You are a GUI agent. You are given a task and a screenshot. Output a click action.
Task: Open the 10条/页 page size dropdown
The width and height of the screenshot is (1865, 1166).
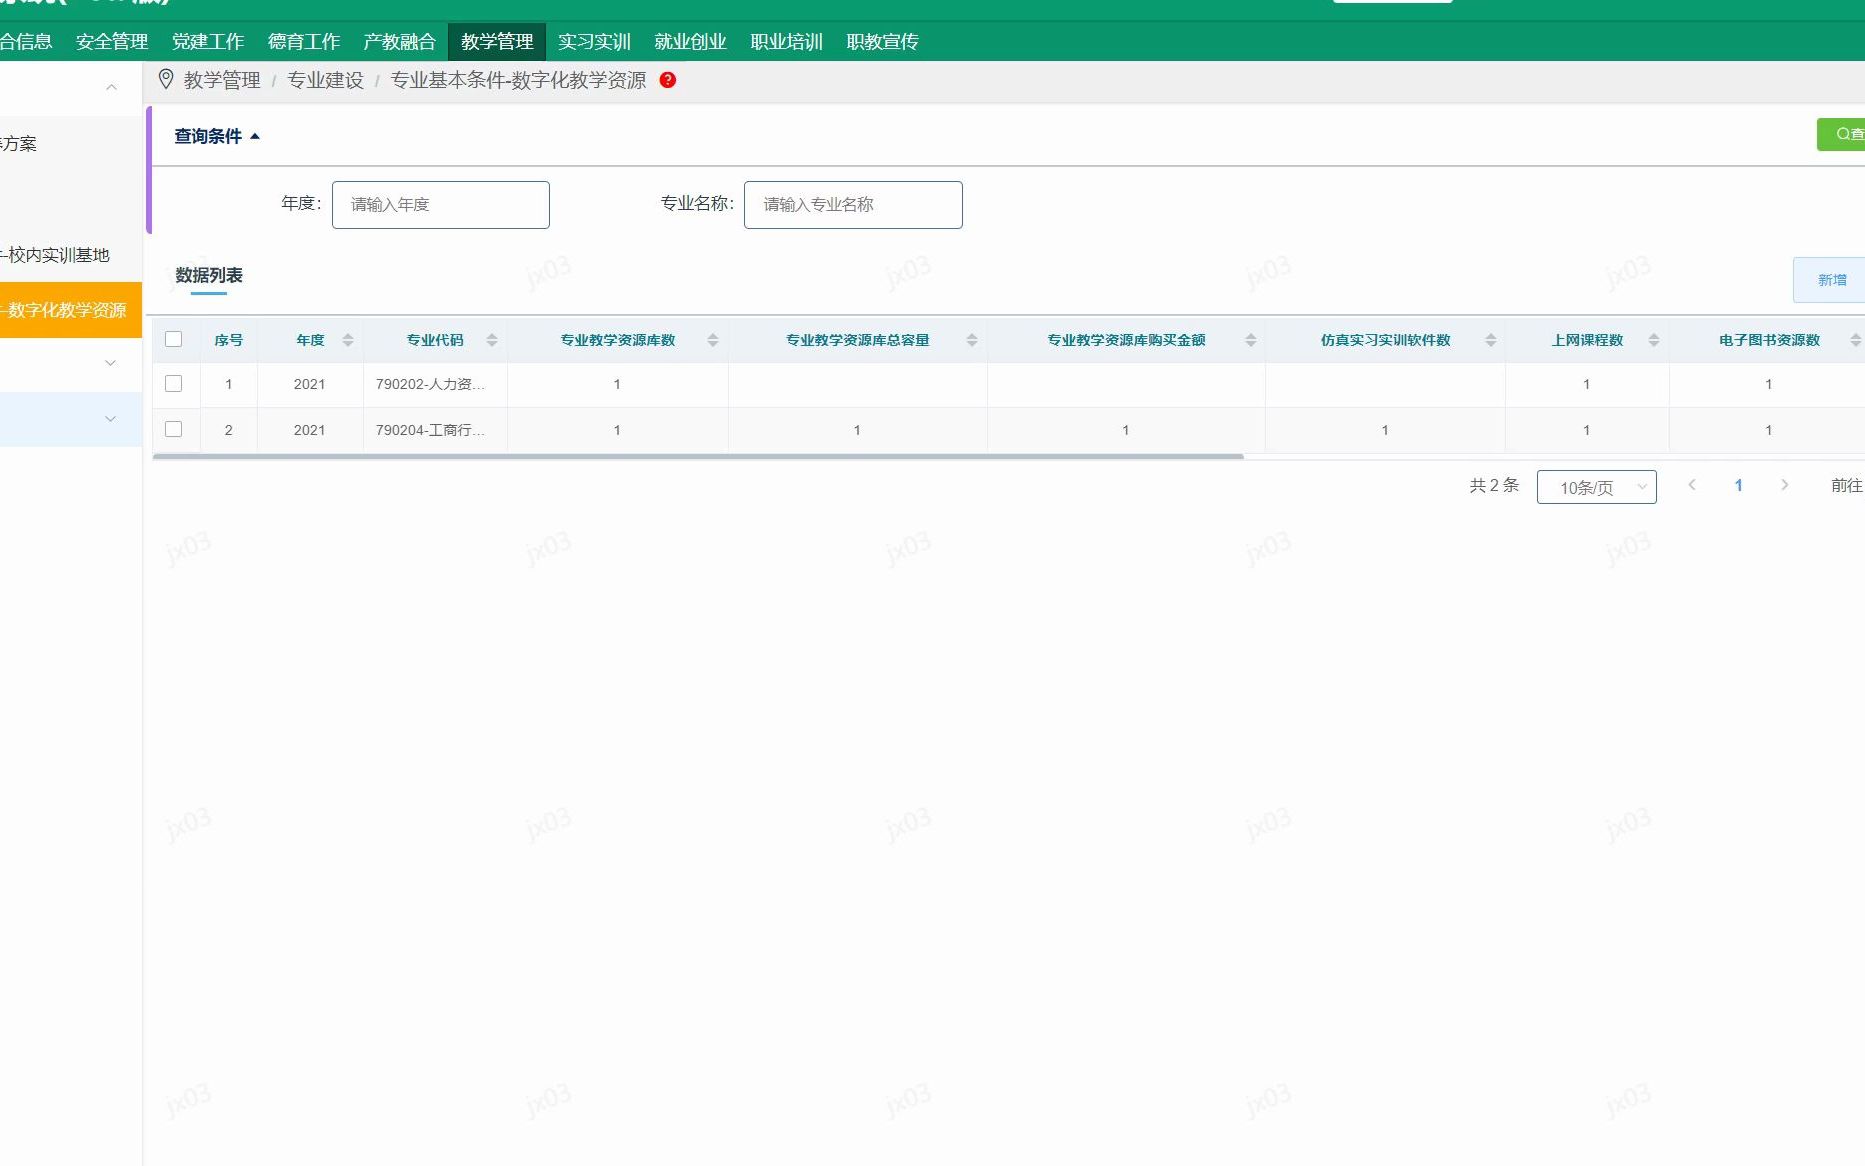coord(1596,487)
